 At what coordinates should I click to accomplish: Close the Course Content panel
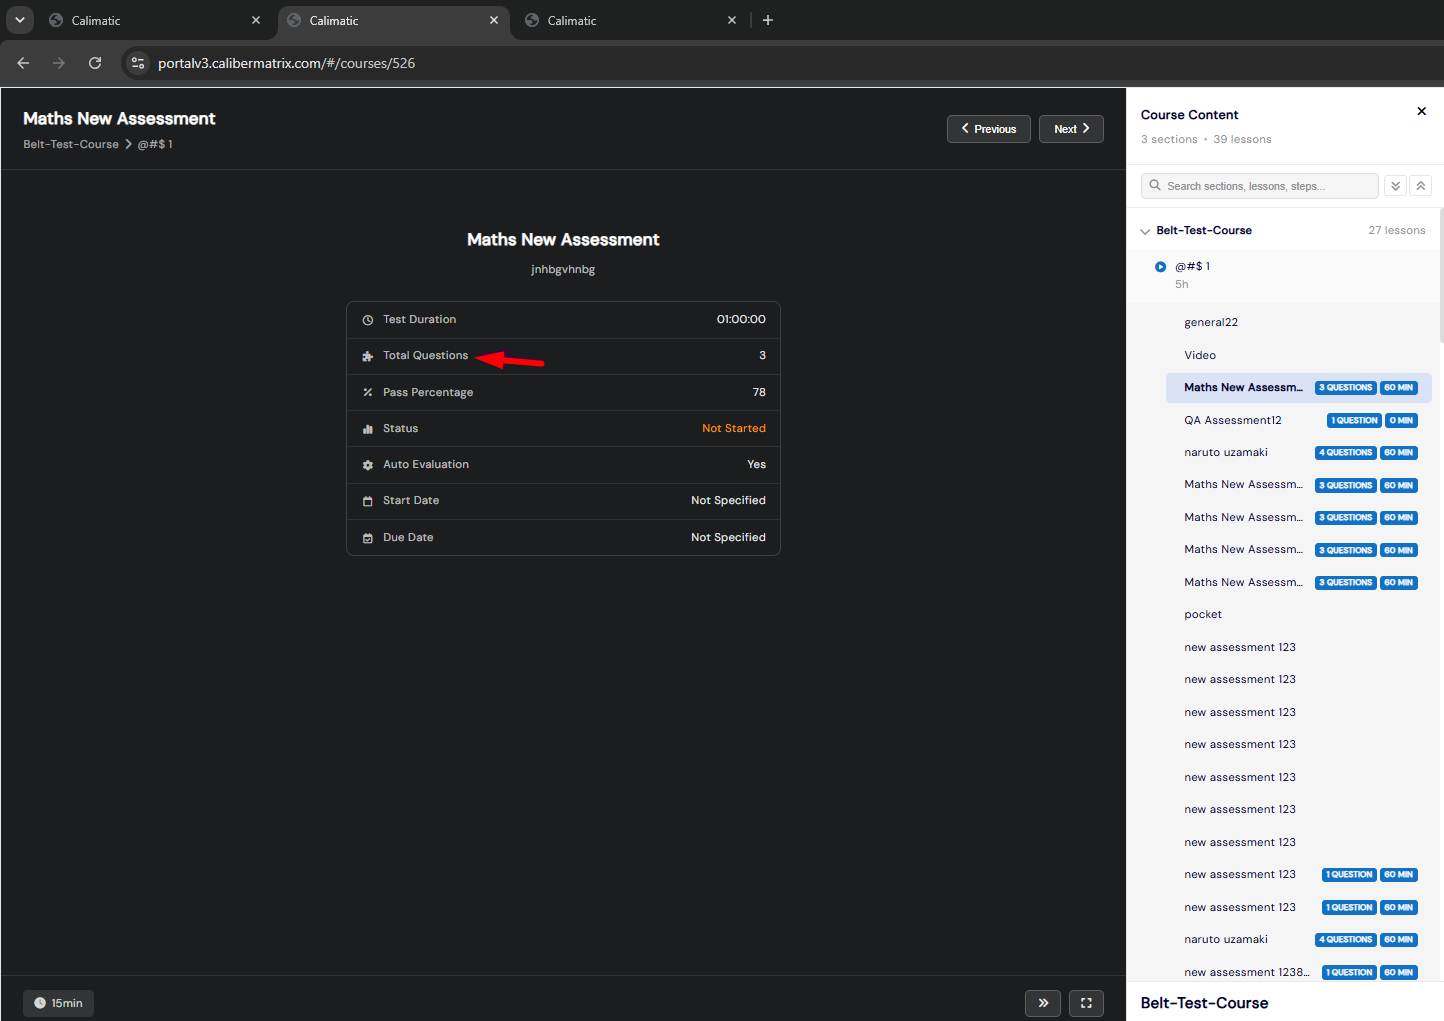point(1421,111)
